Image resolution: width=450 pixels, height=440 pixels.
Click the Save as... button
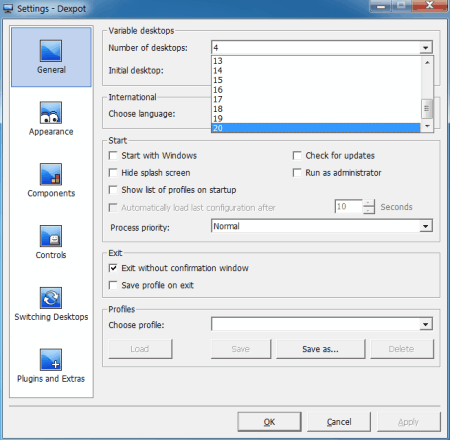[x=320, y=349]
